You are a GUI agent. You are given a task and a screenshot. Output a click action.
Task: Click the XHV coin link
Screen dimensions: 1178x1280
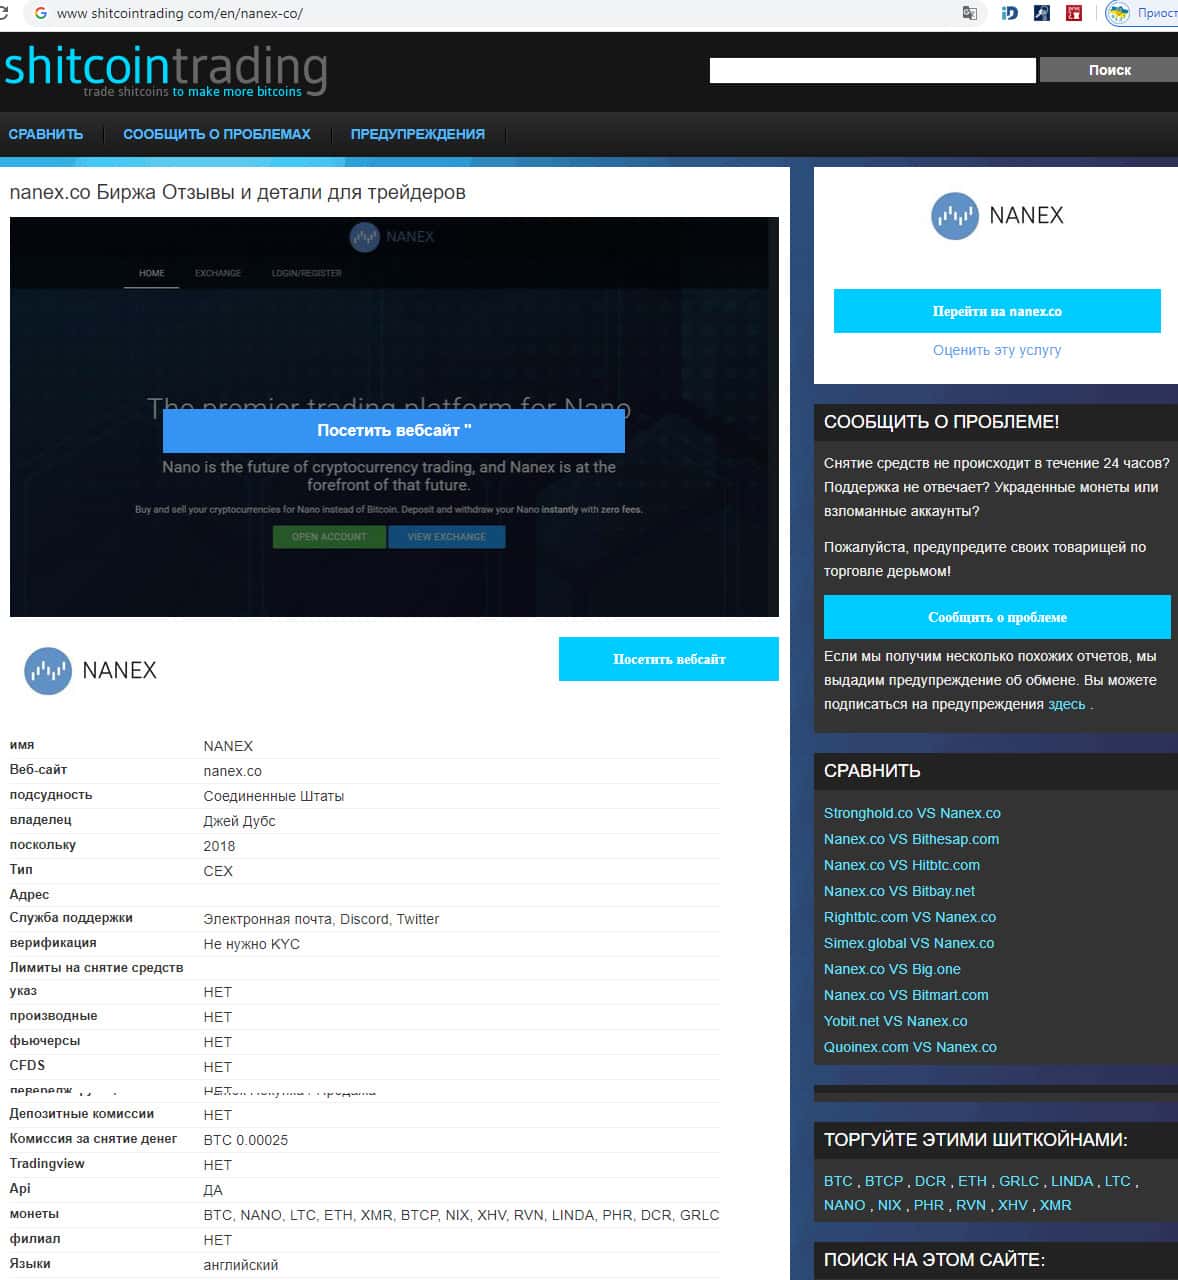click(1013, 1205)
